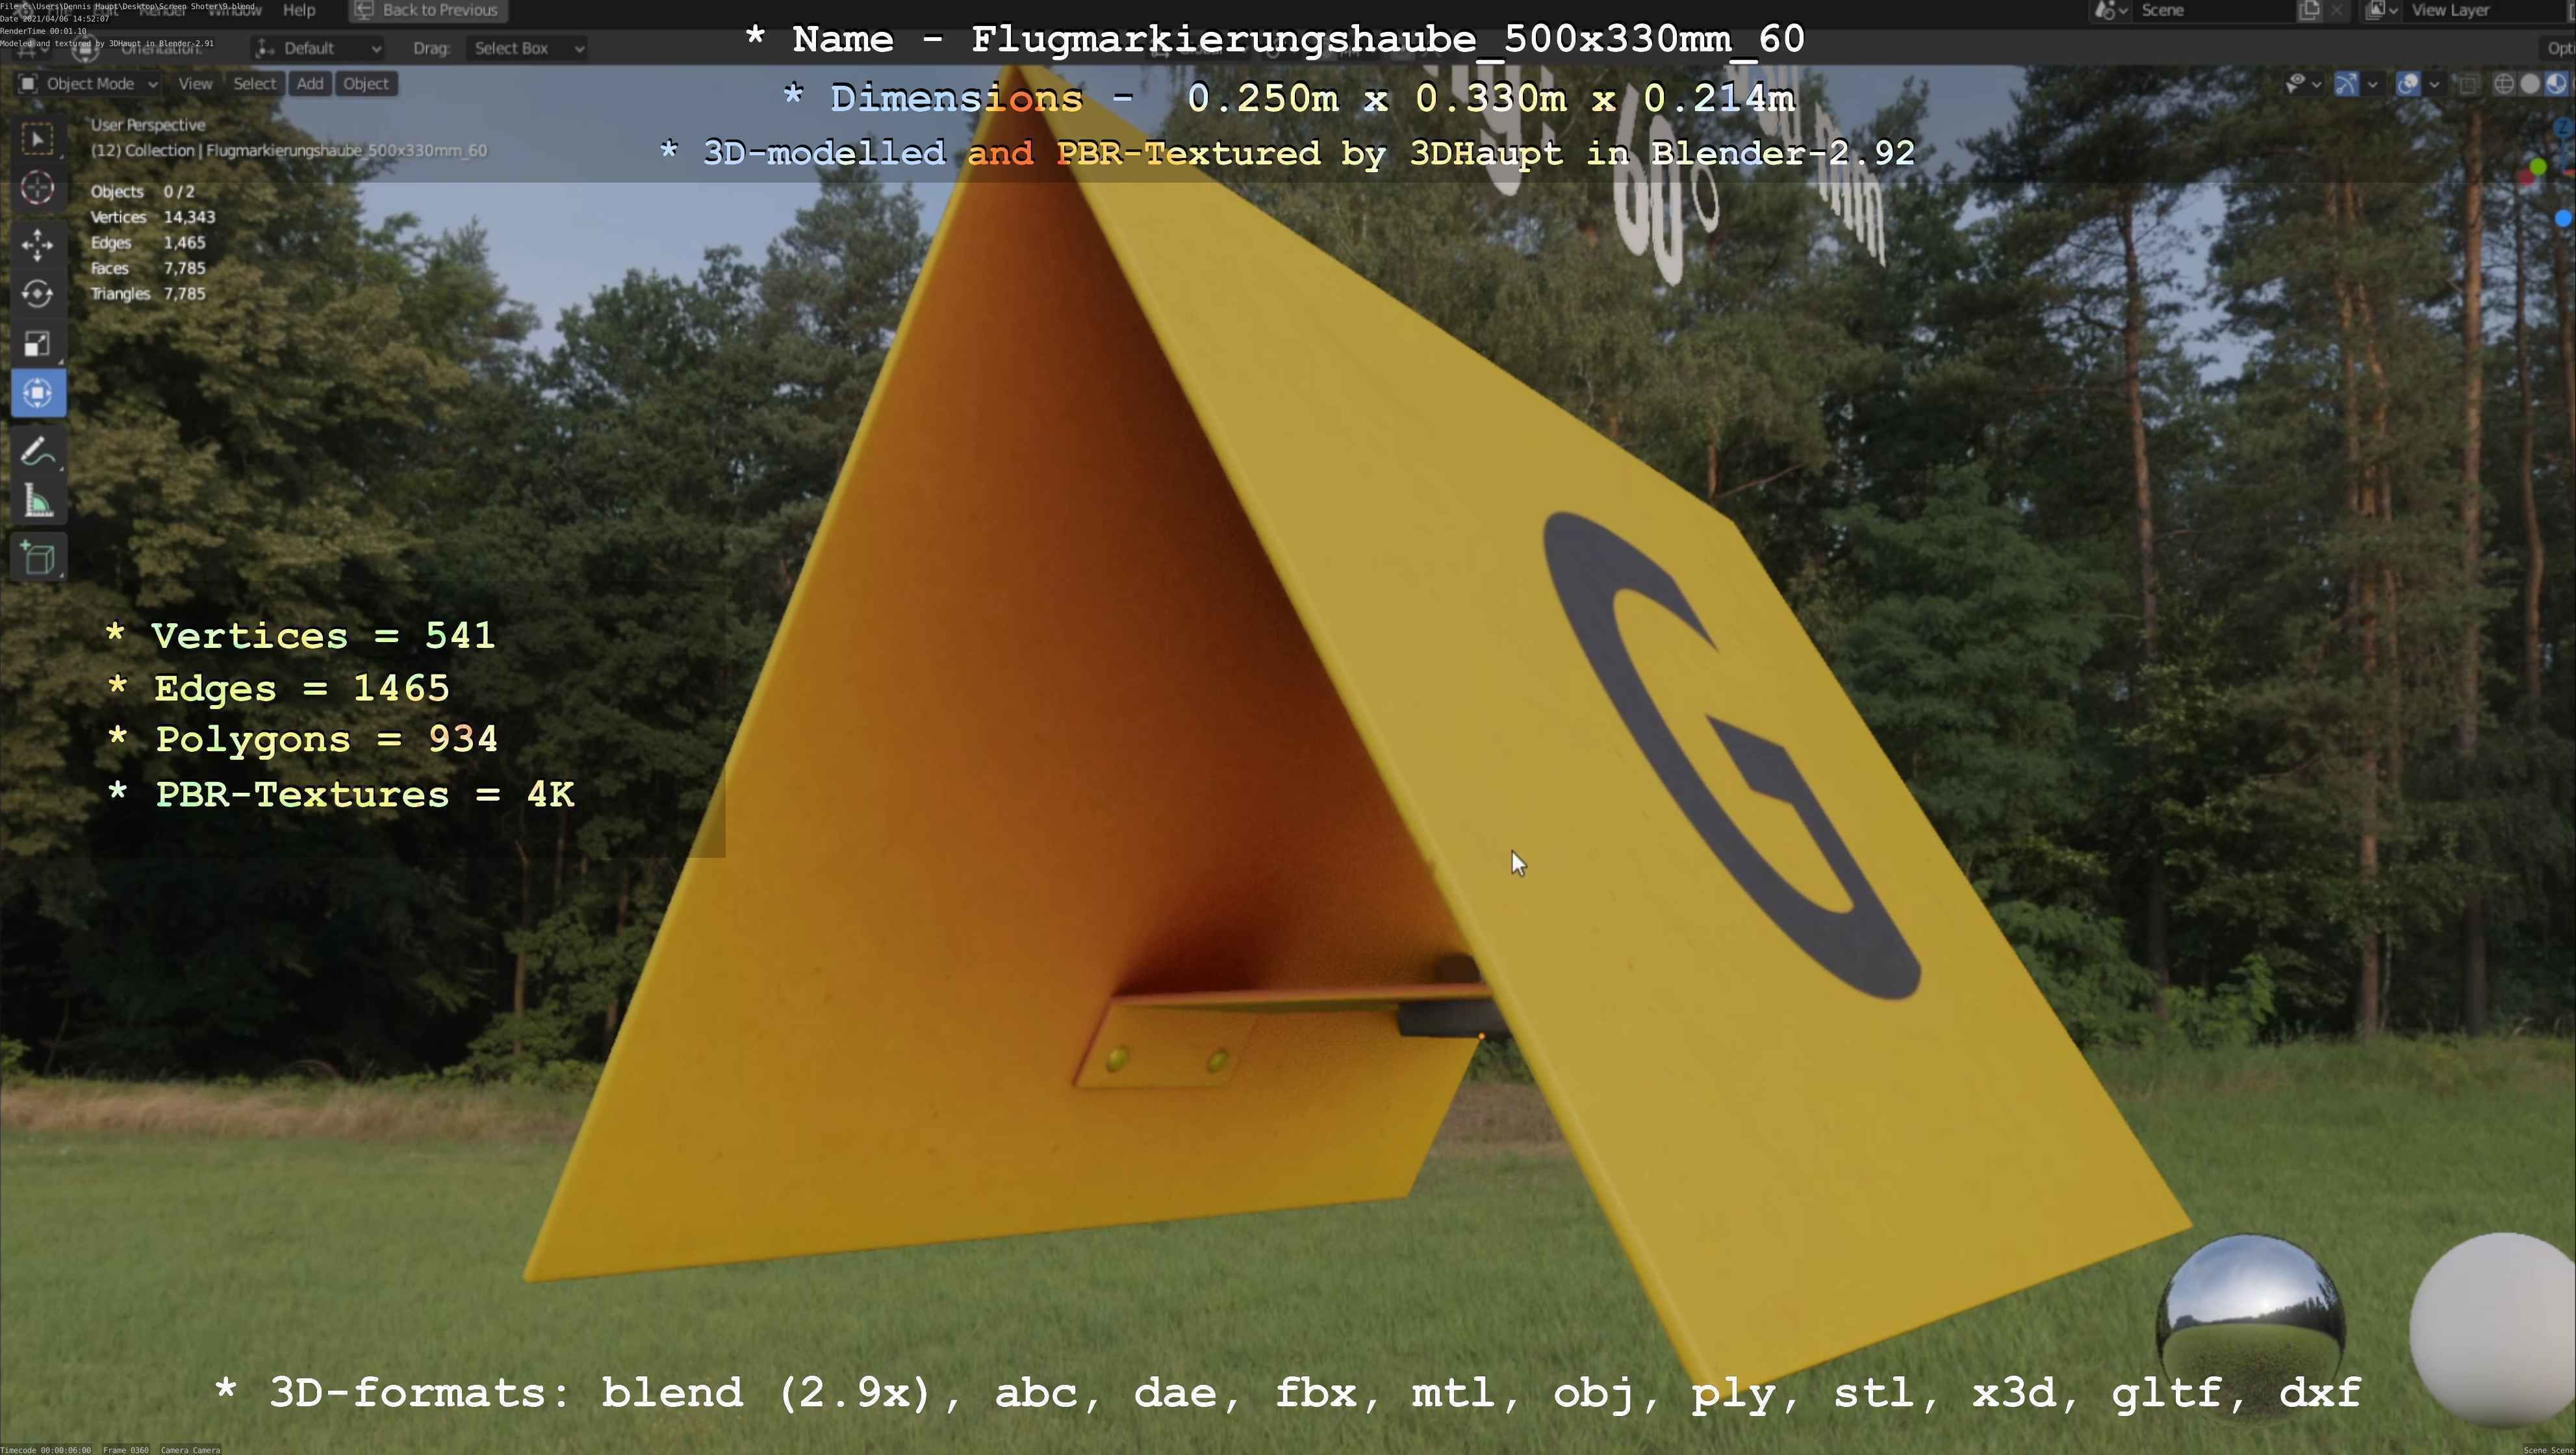2576x1455 pixels.
Task: Open the gizmo options dropdown arrow
Action: click(x=2372, y=84)
